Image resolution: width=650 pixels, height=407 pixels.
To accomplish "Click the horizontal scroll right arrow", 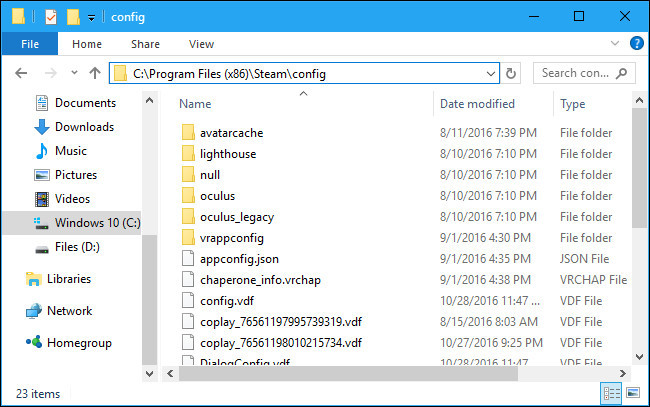I will pos(623,373).
